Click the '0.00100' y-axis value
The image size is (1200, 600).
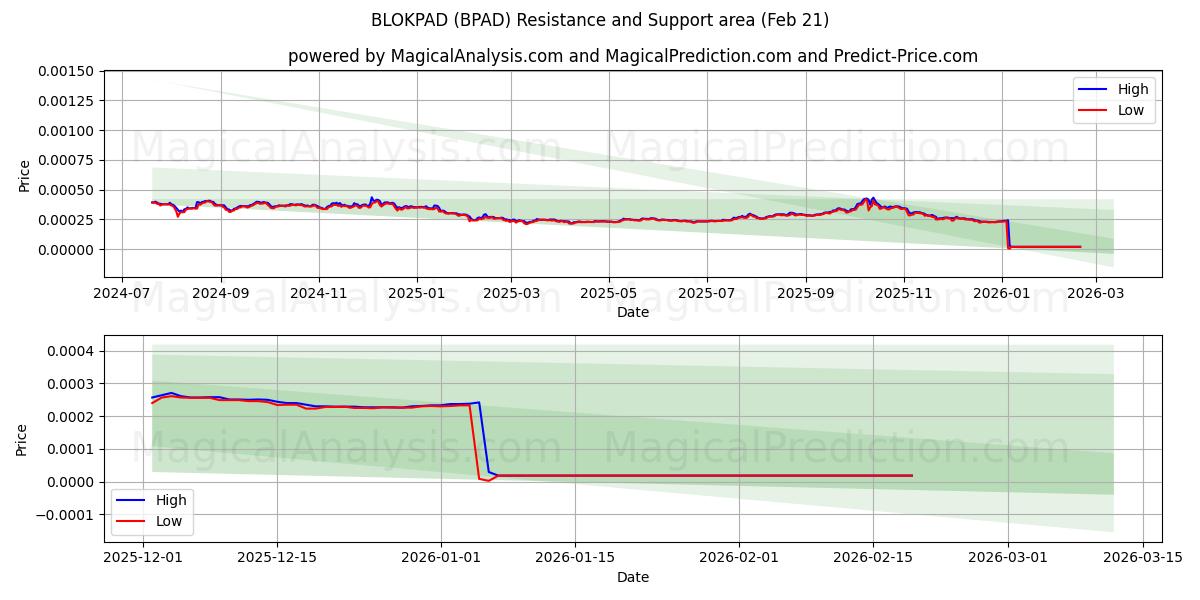[x=67, y=131]
